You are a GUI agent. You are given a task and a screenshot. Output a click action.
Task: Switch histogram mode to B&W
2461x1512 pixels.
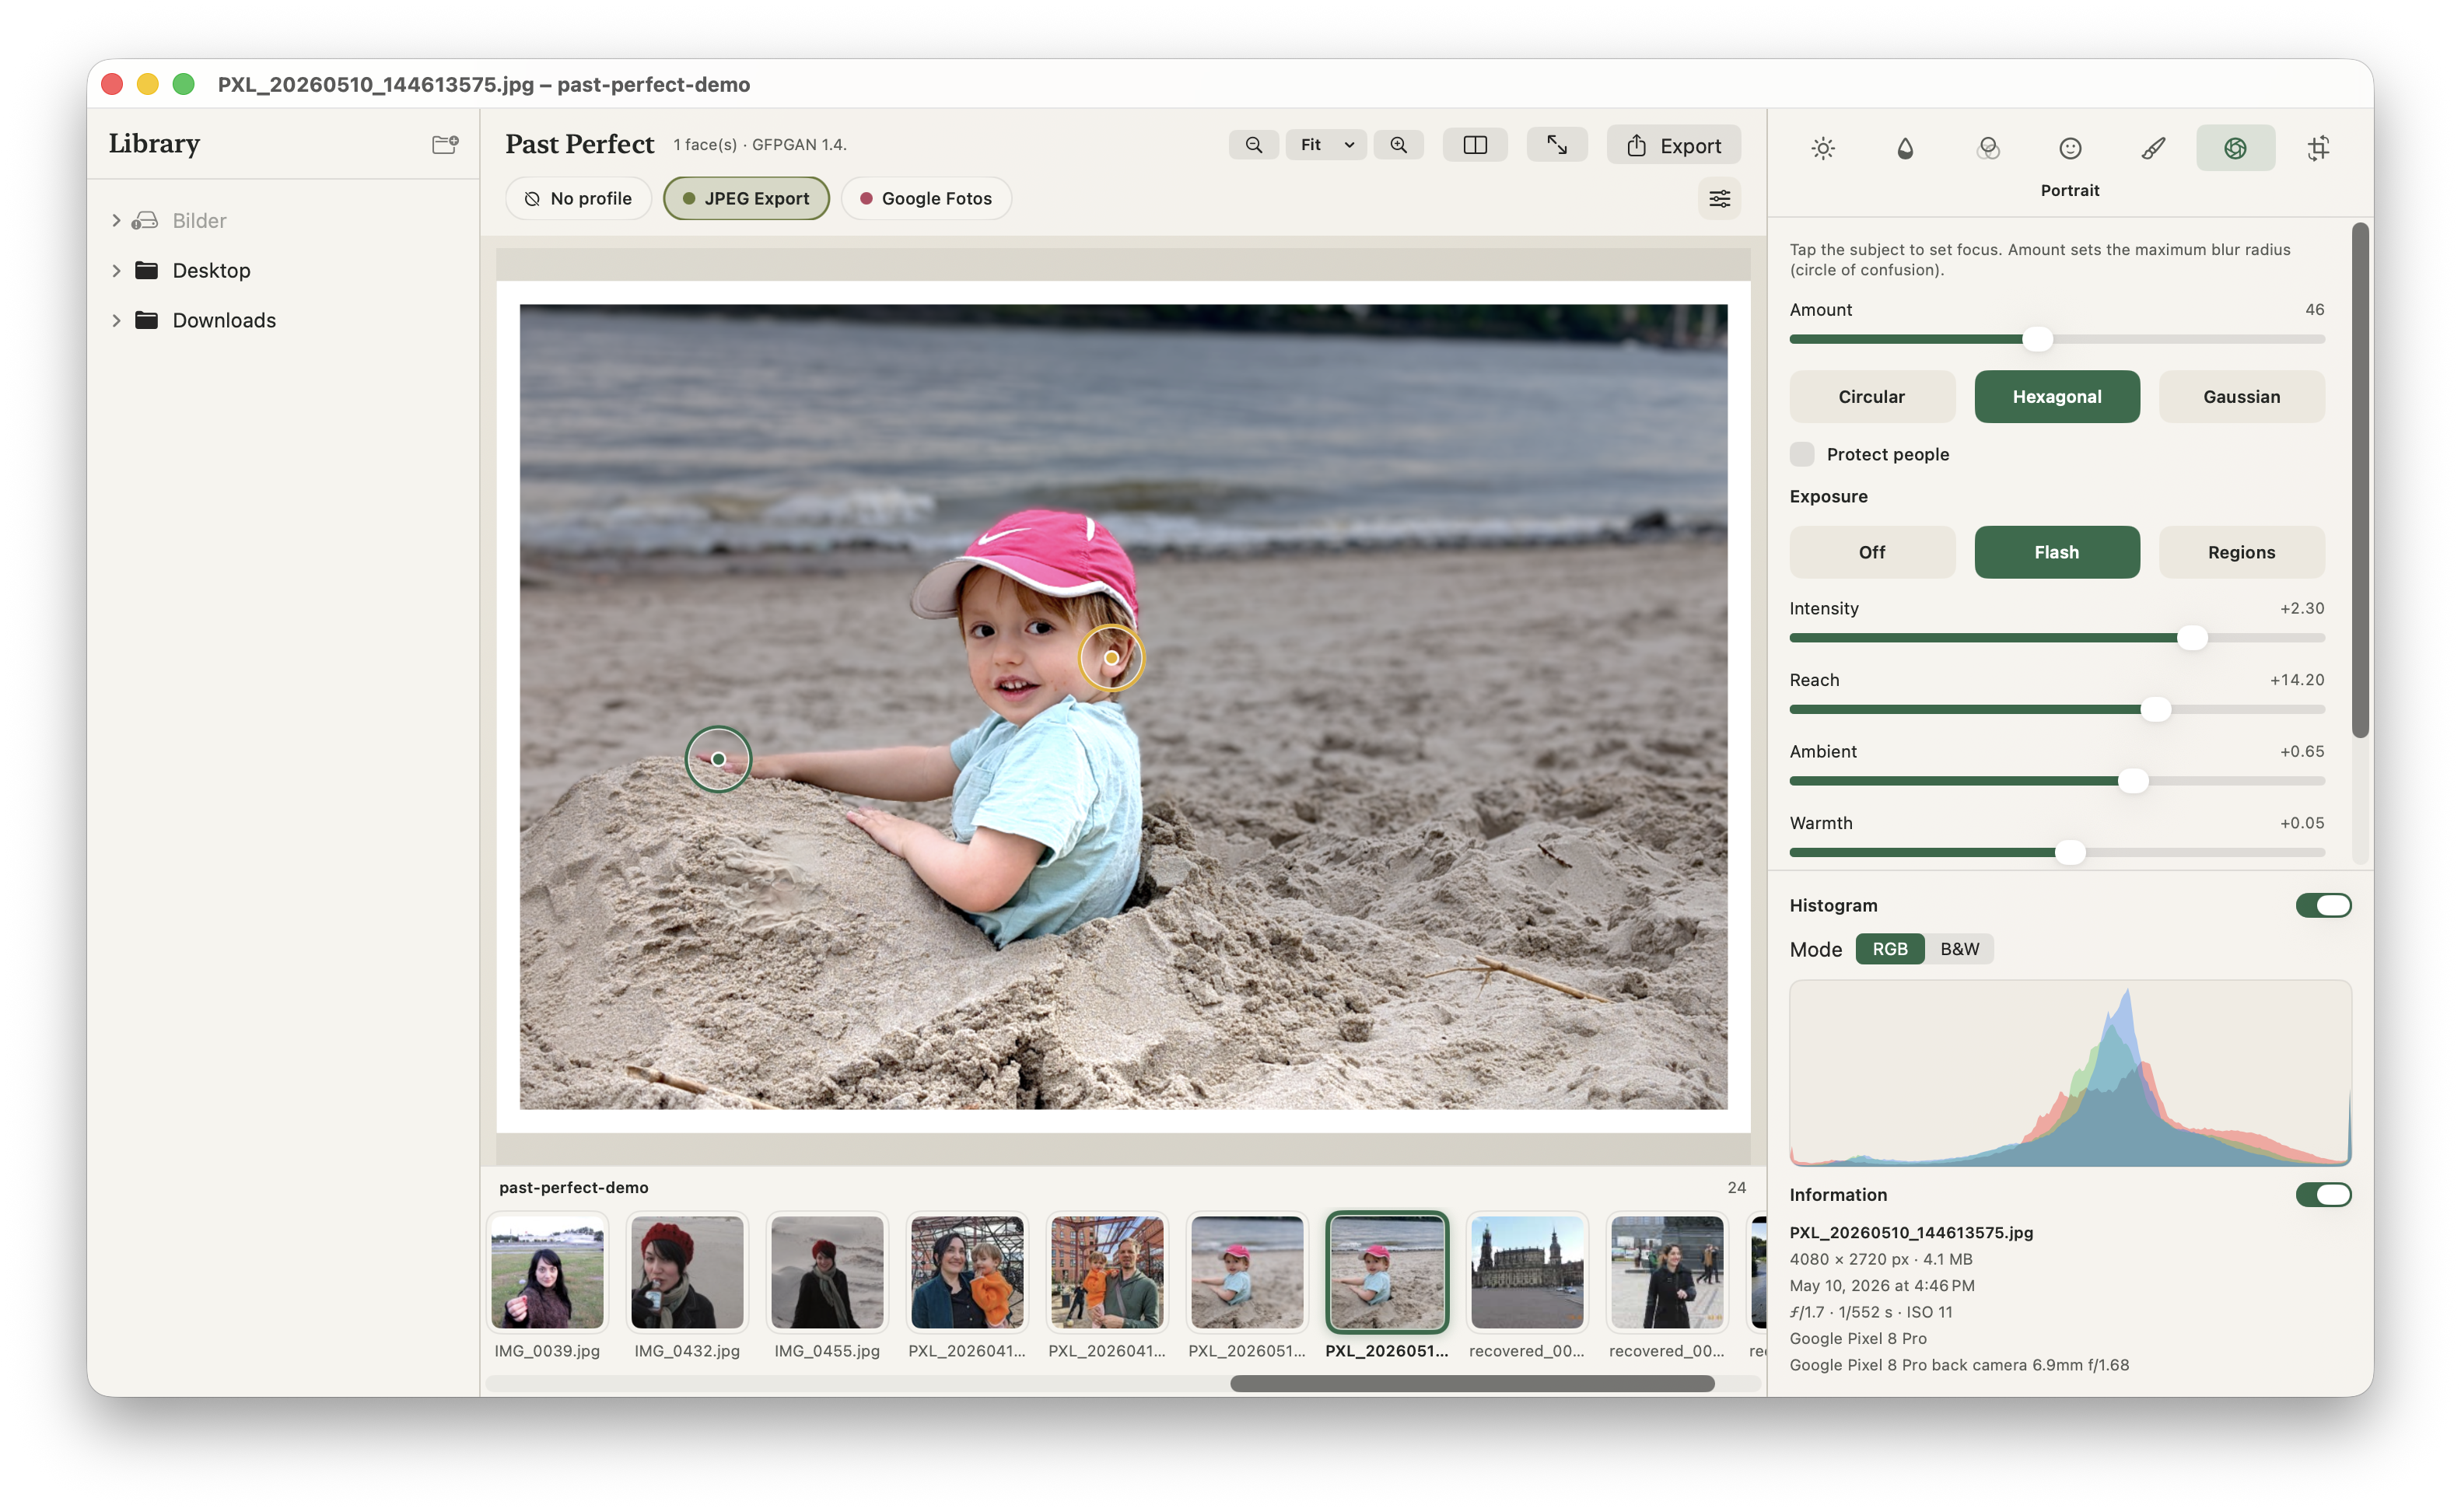[1959, 949]
